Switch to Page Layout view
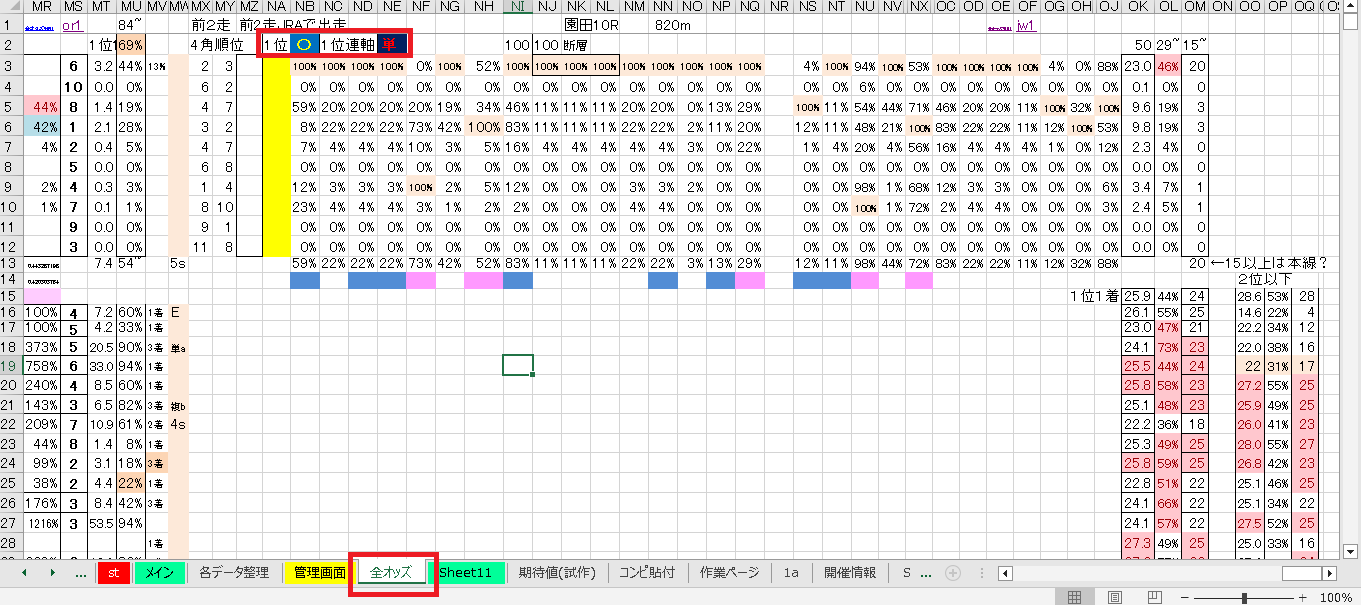 [x=1115, y=597]
